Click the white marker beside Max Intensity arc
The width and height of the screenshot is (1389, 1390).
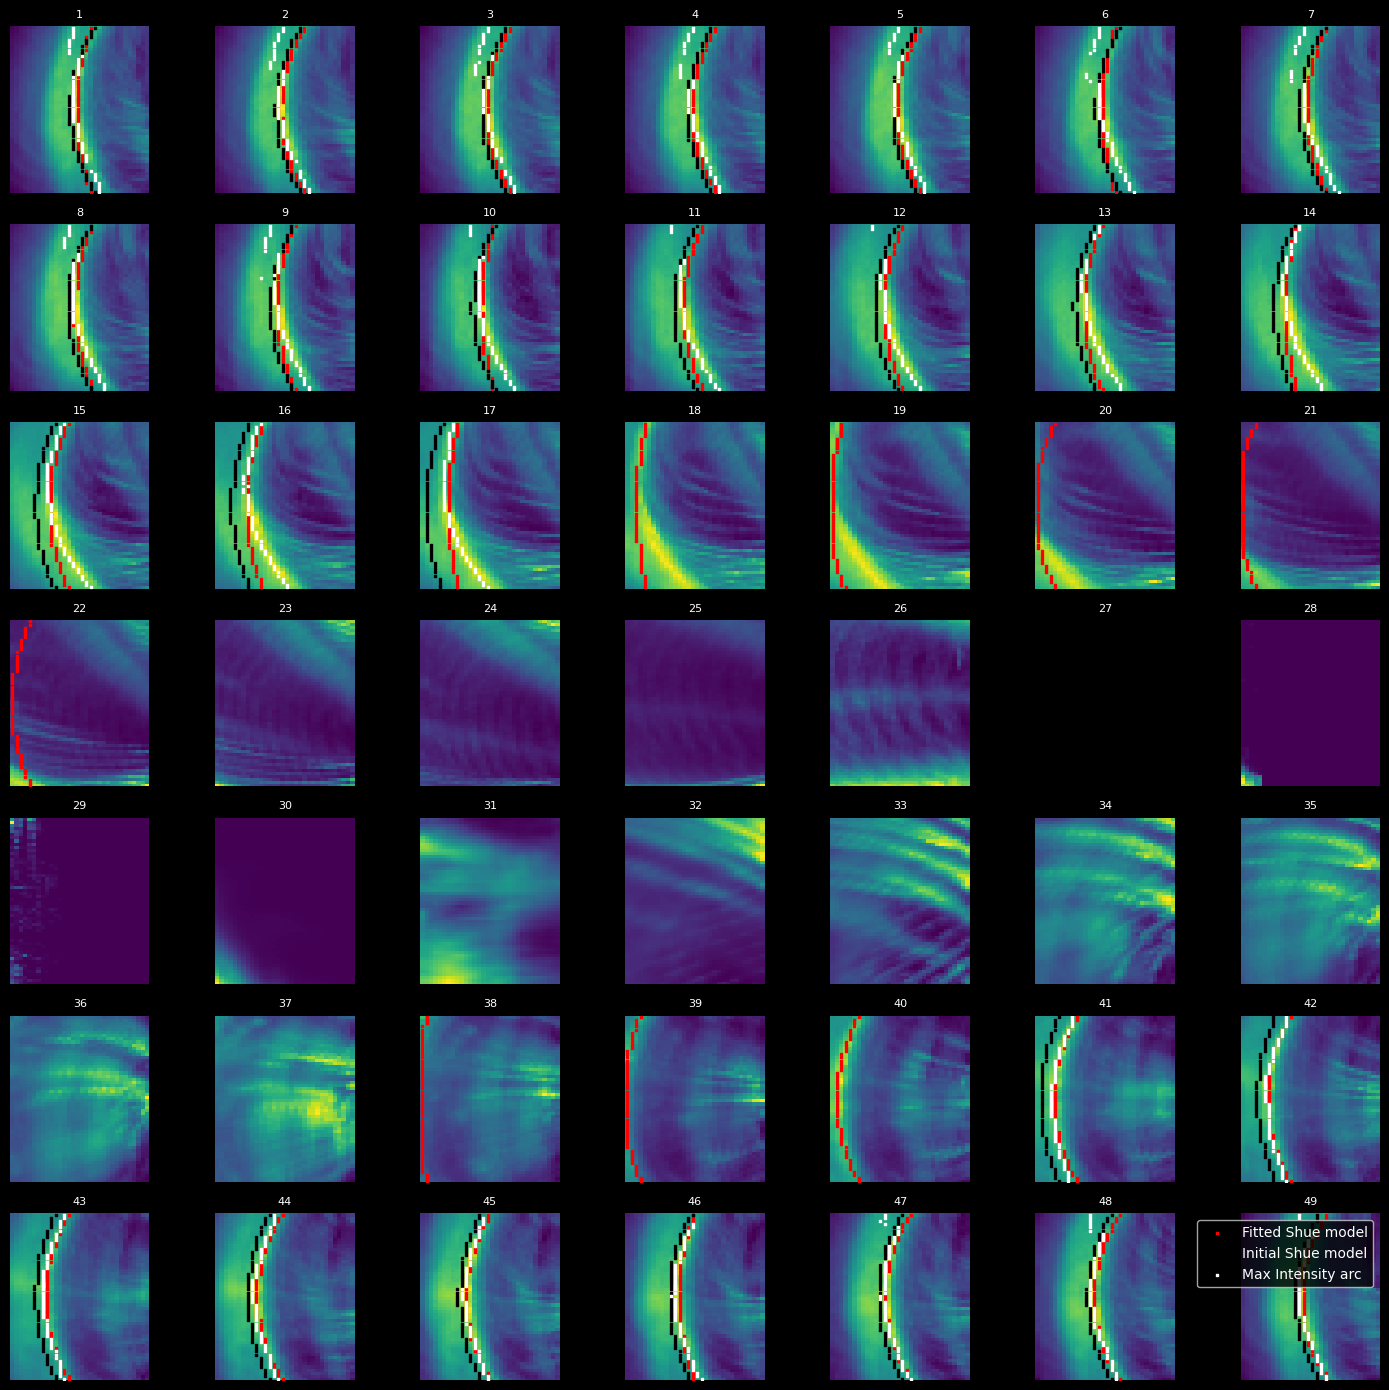1217,1275
